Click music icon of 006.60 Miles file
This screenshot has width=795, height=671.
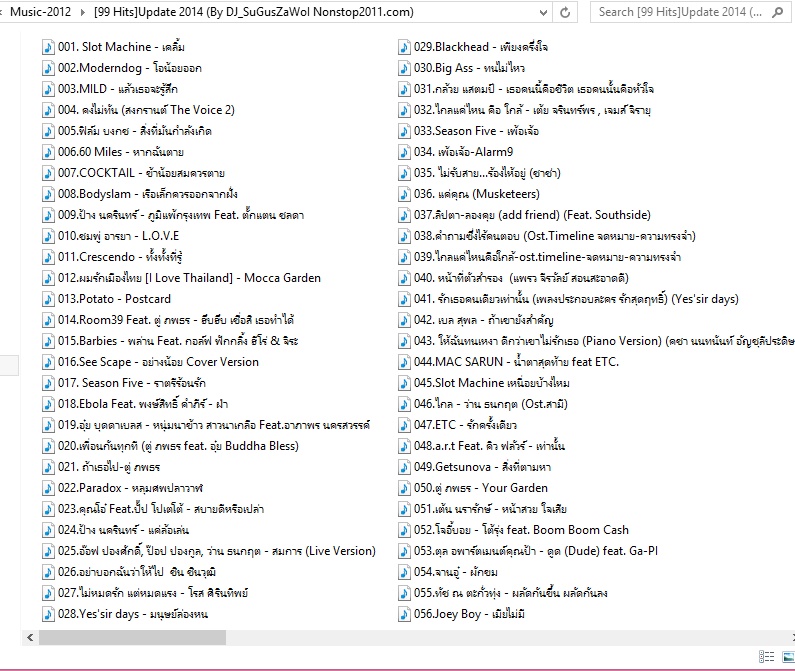pos(48,152)
